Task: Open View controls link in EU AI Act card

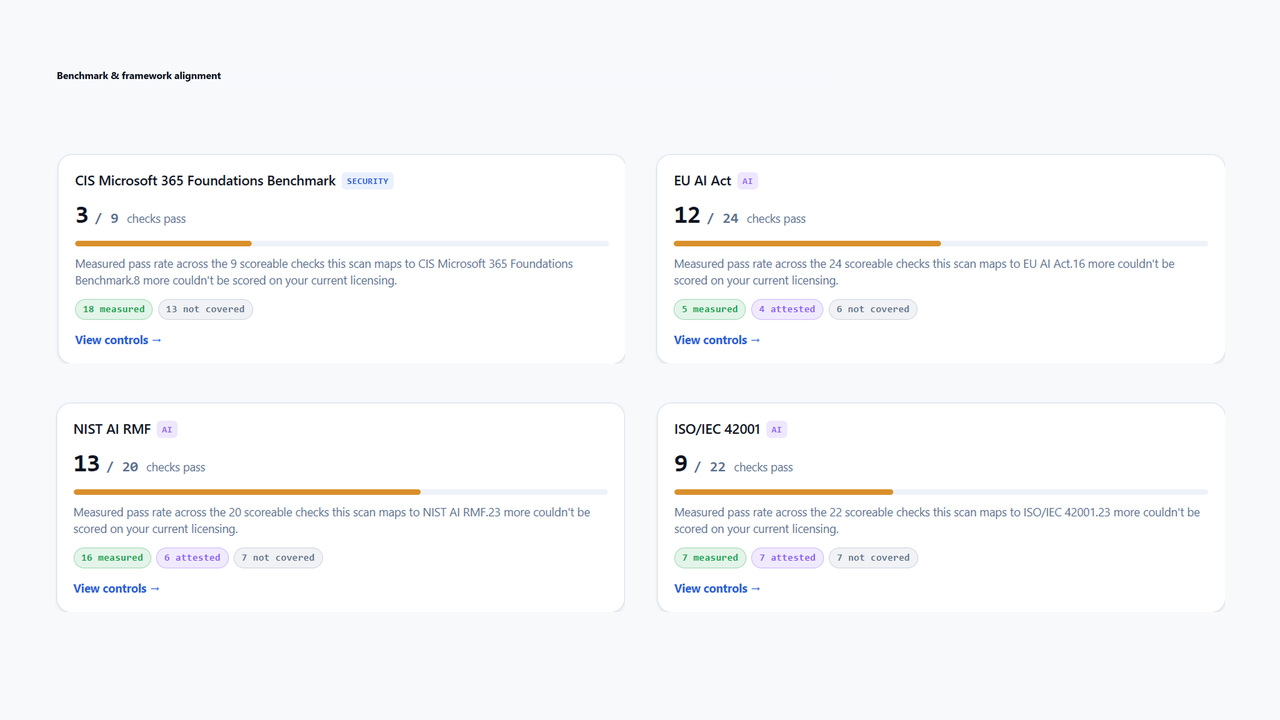Action: (717, 340)
